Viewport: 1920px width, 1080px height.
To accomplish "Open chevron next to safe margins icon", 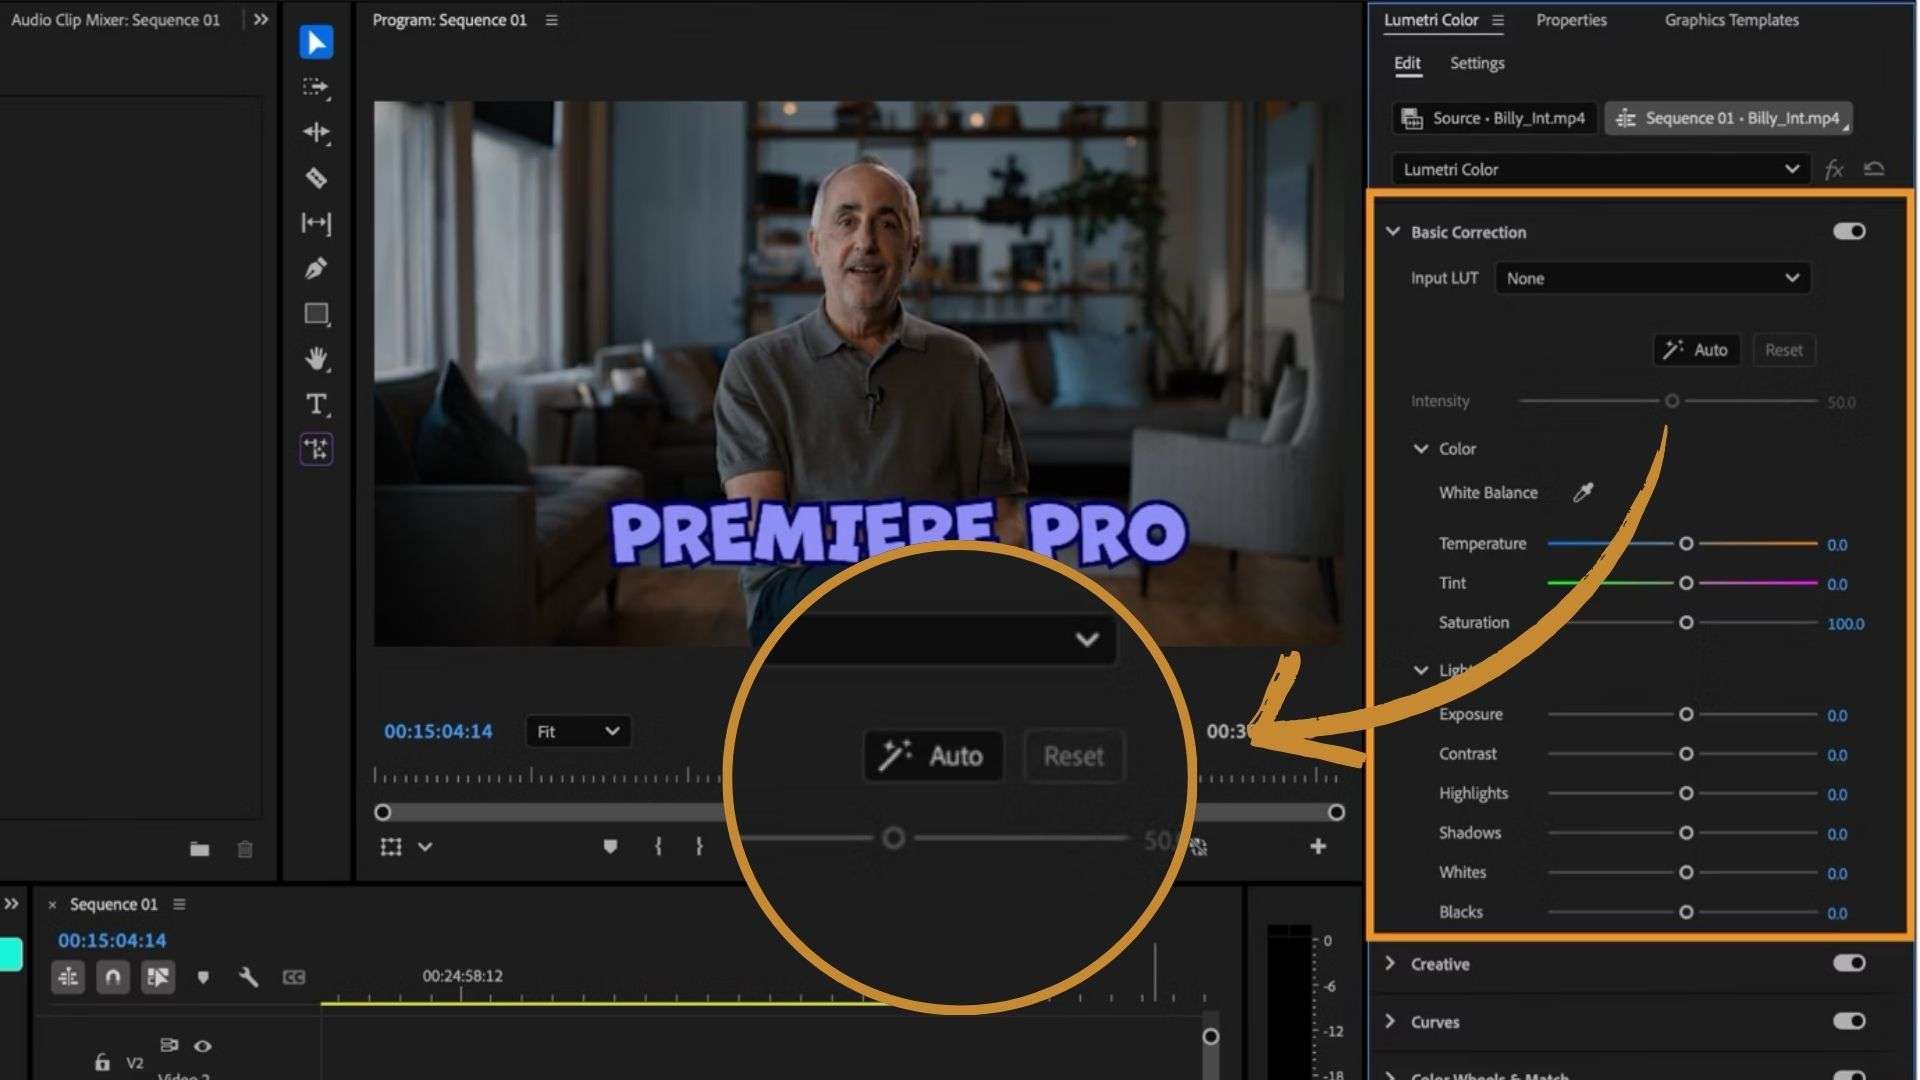I will coord(425,847).
